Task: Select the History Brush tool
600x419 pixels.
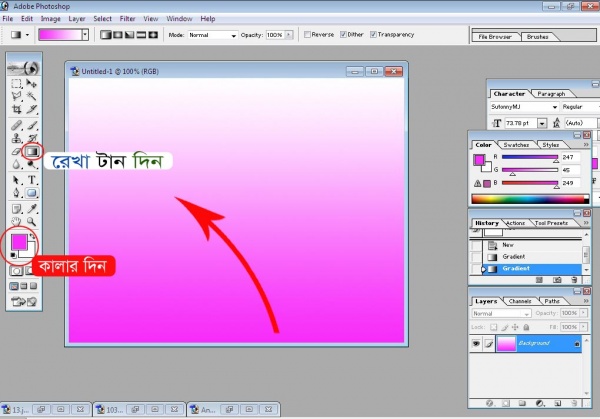Action: pos(32,138)
